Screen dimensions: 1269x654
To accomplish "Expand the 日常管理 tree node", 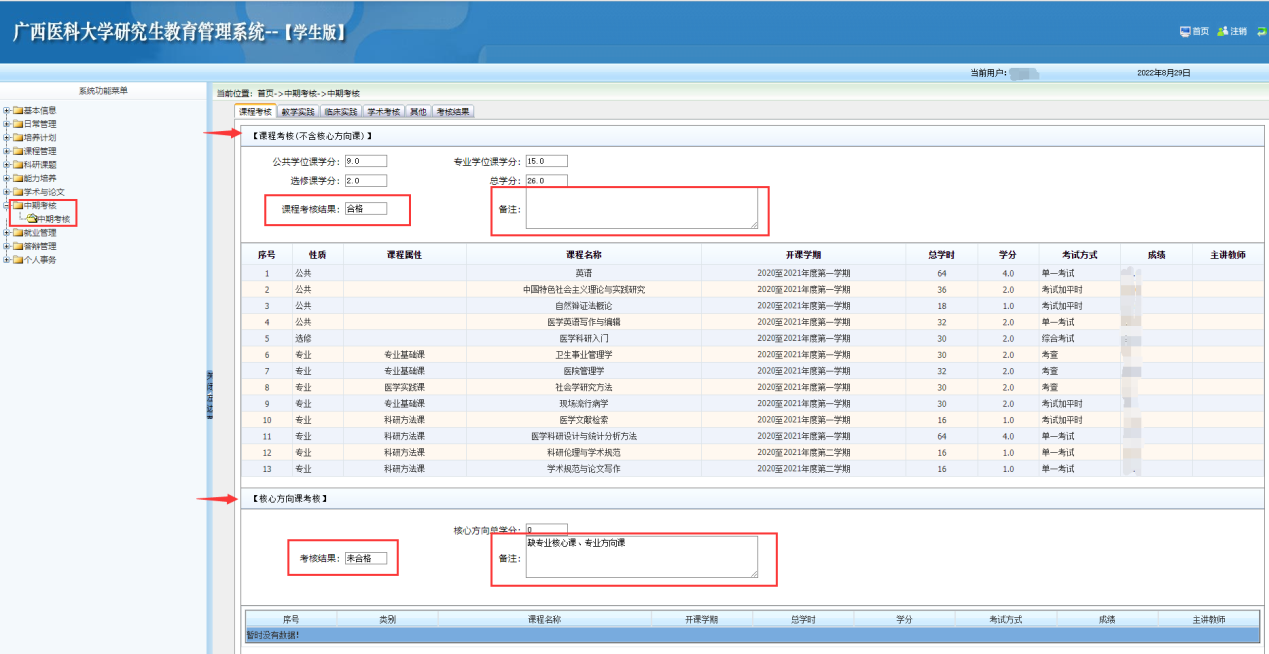I will (7, 124).
